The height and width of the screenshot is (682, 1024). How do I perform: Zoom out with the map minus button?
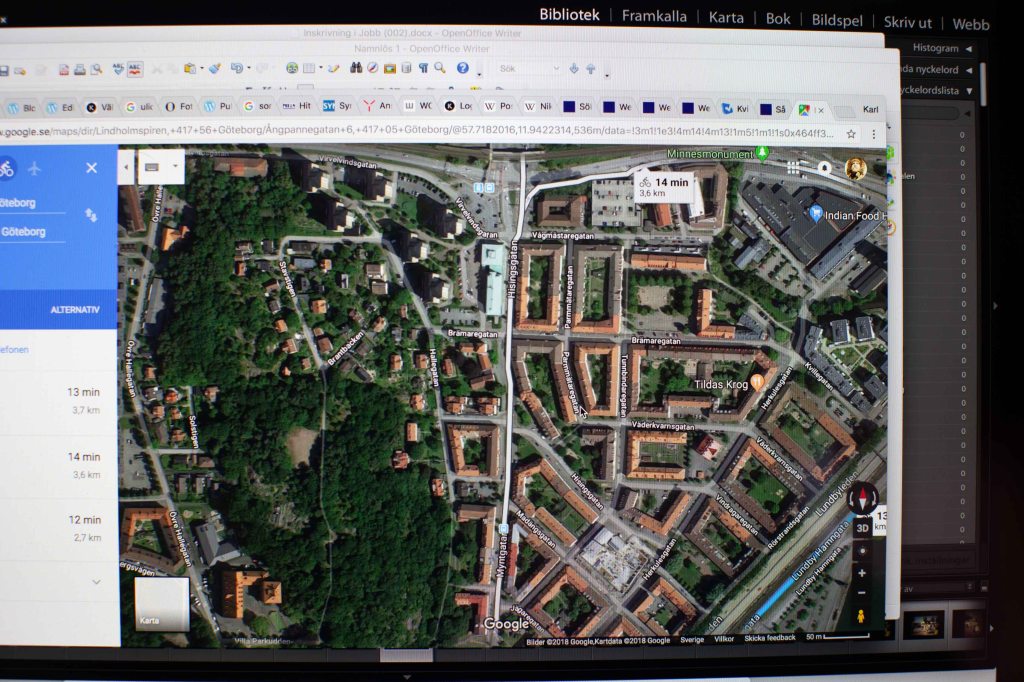click(861, 593)
